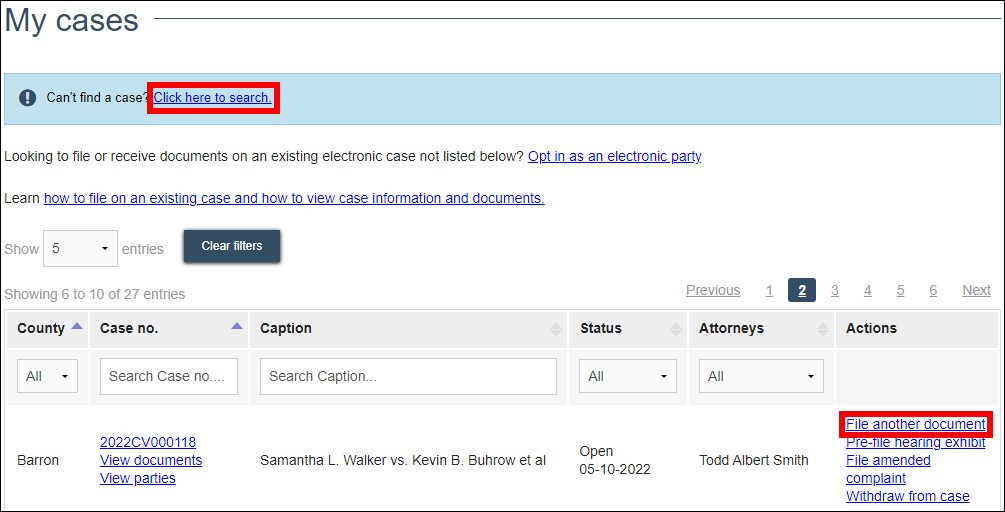This screenshot has height=512, width=1005.
Task: Open case 2022CV000118
Action: click(x=148, y=443)
